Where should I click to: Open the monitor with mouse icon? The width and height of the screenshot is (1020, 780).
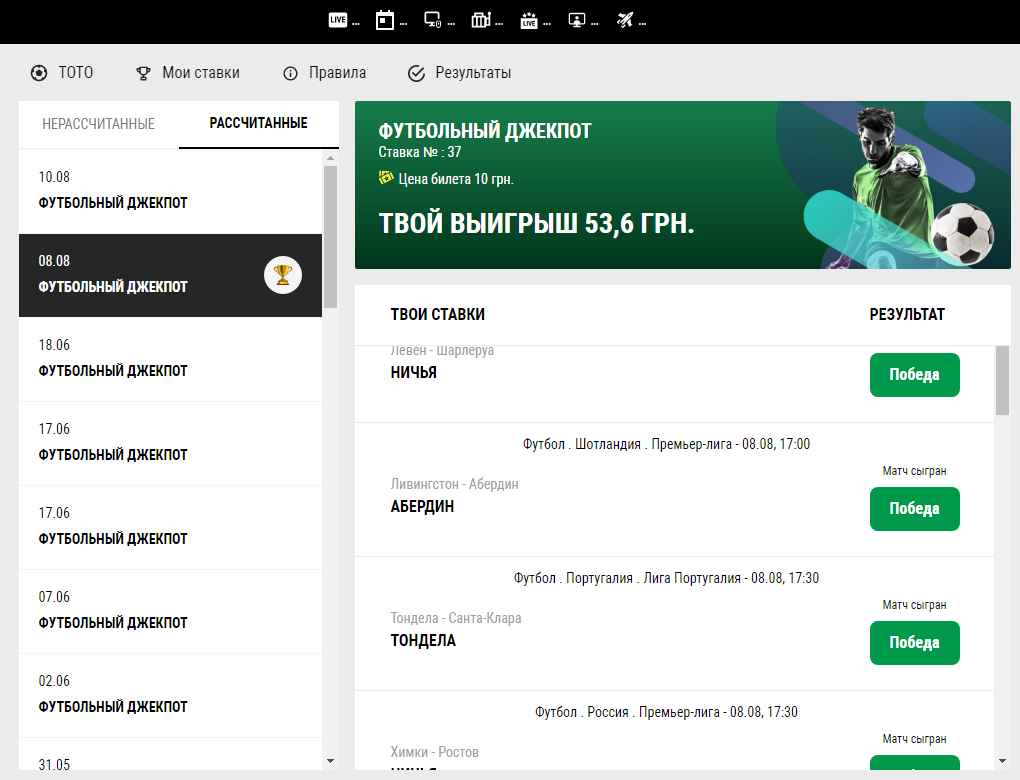(433, 20)
